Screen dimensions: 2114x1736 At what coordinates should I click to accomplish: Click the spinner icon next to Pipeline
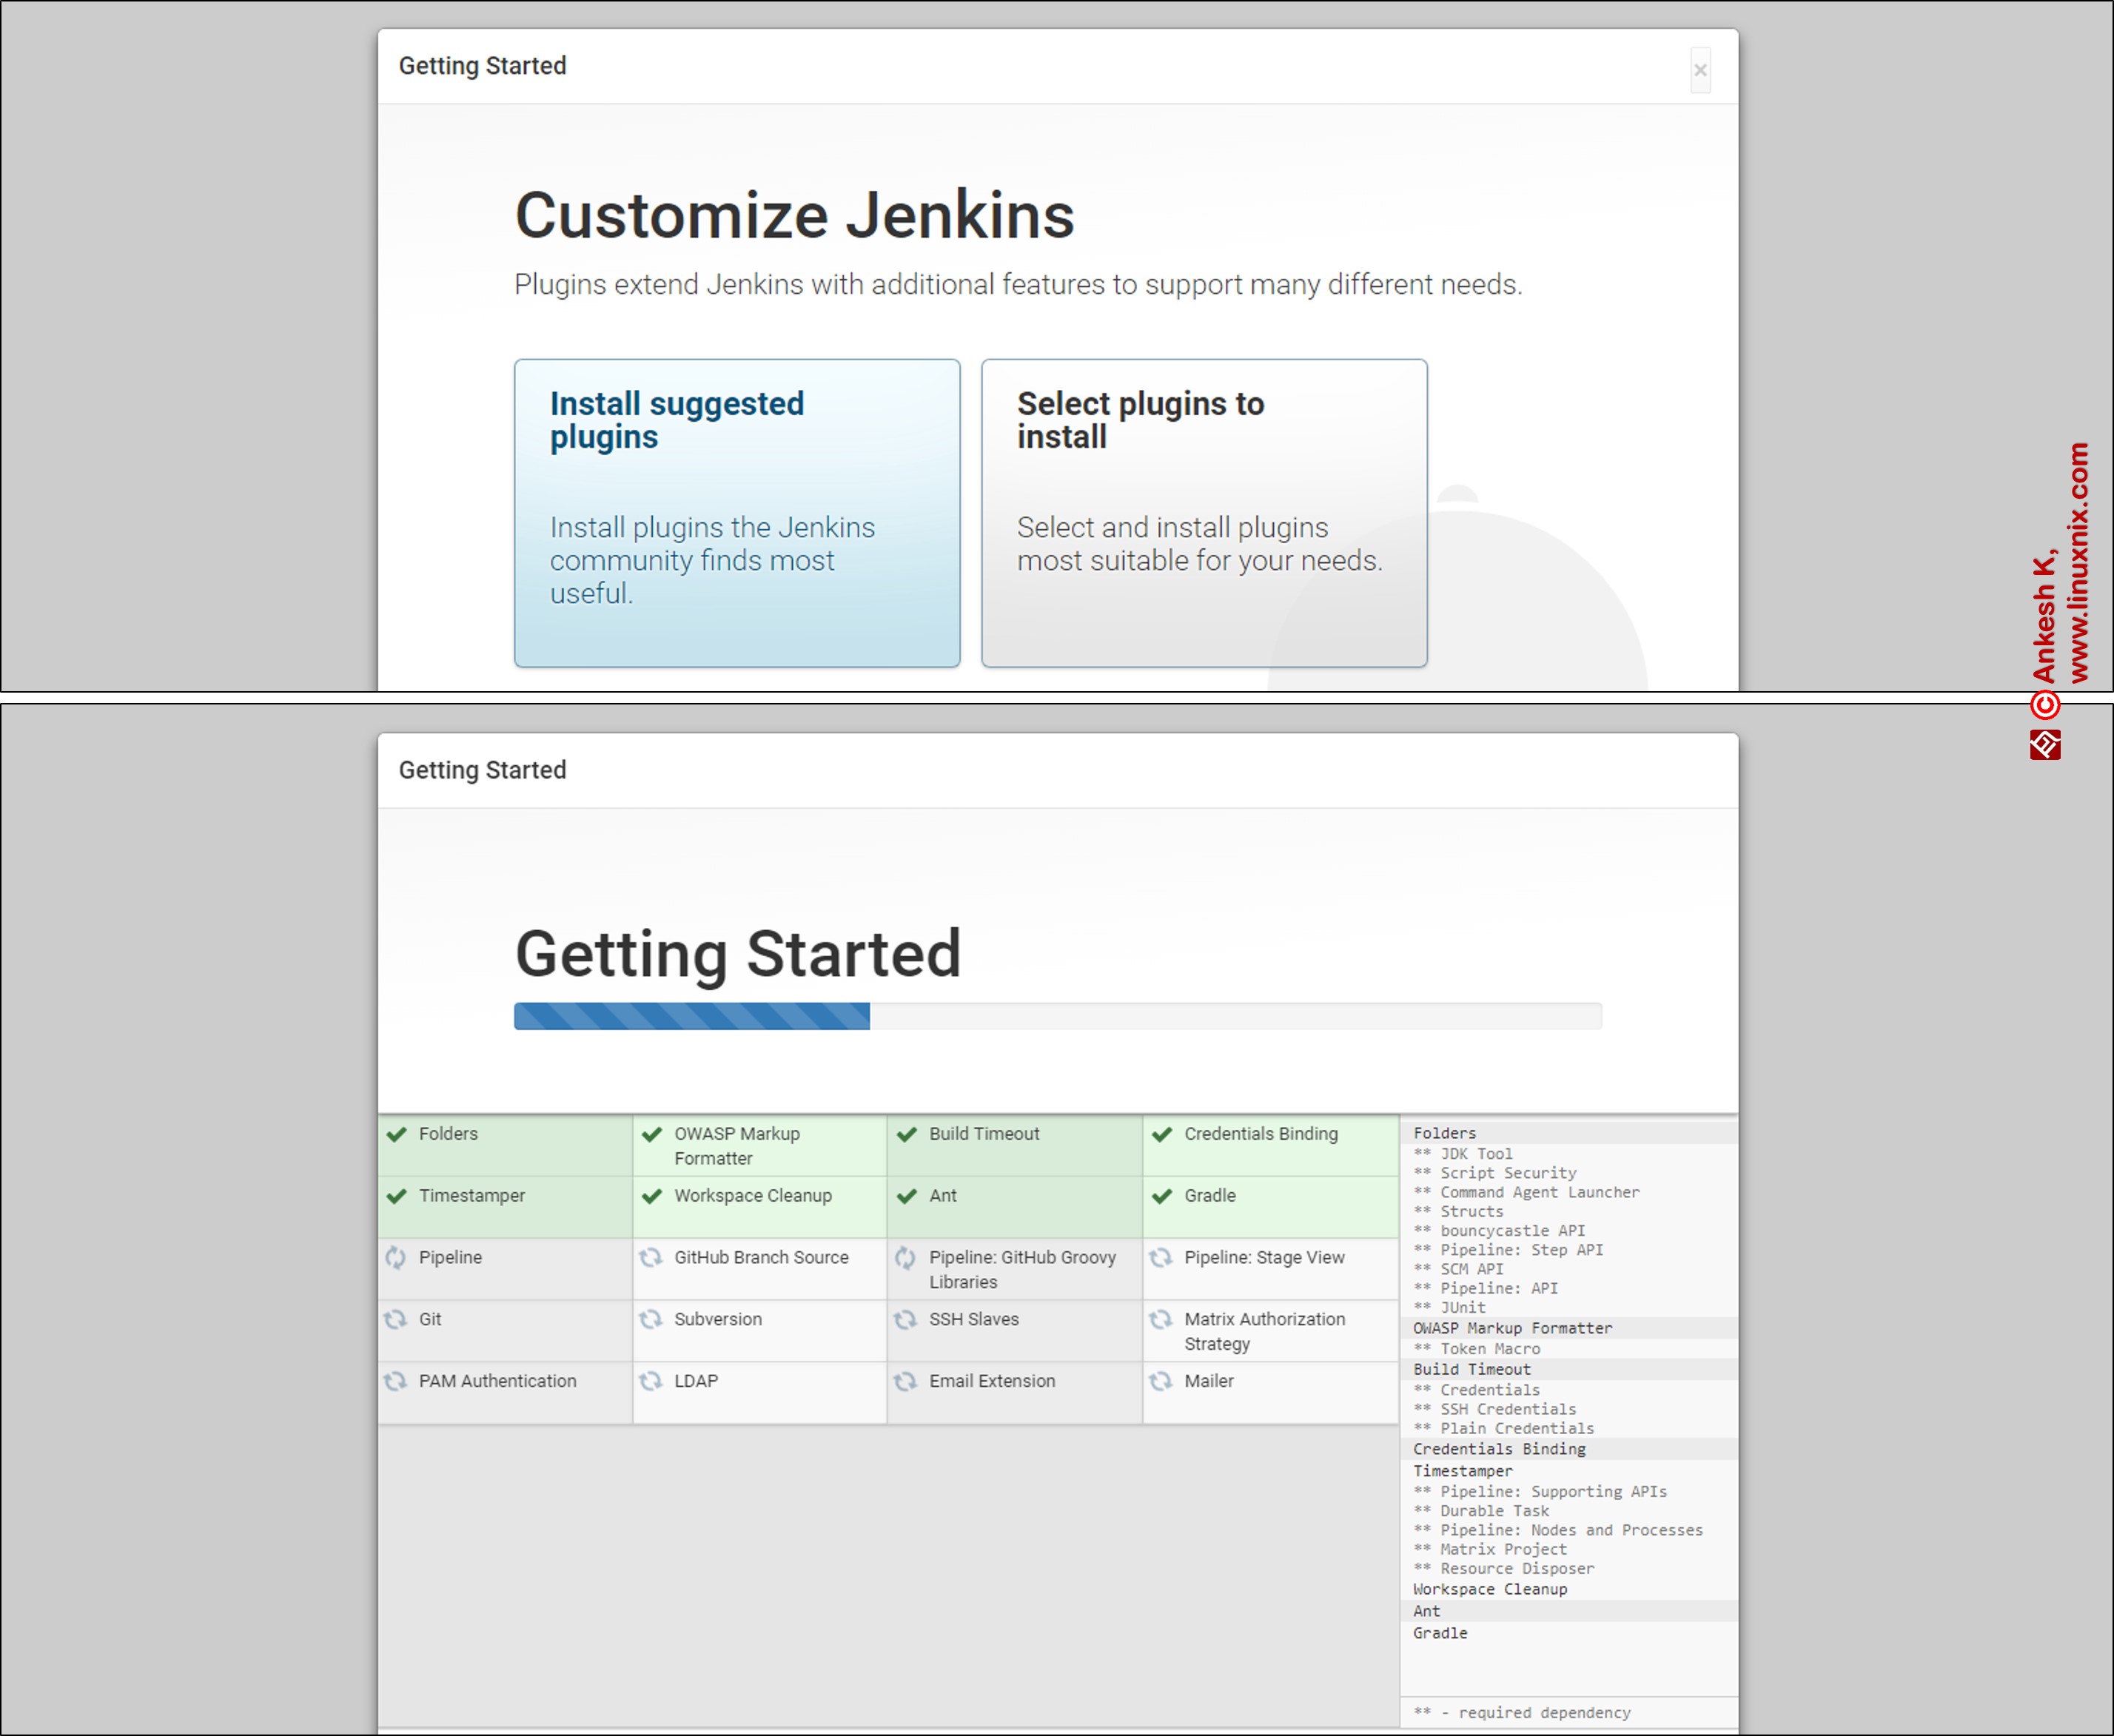[x=396, y=1257]
